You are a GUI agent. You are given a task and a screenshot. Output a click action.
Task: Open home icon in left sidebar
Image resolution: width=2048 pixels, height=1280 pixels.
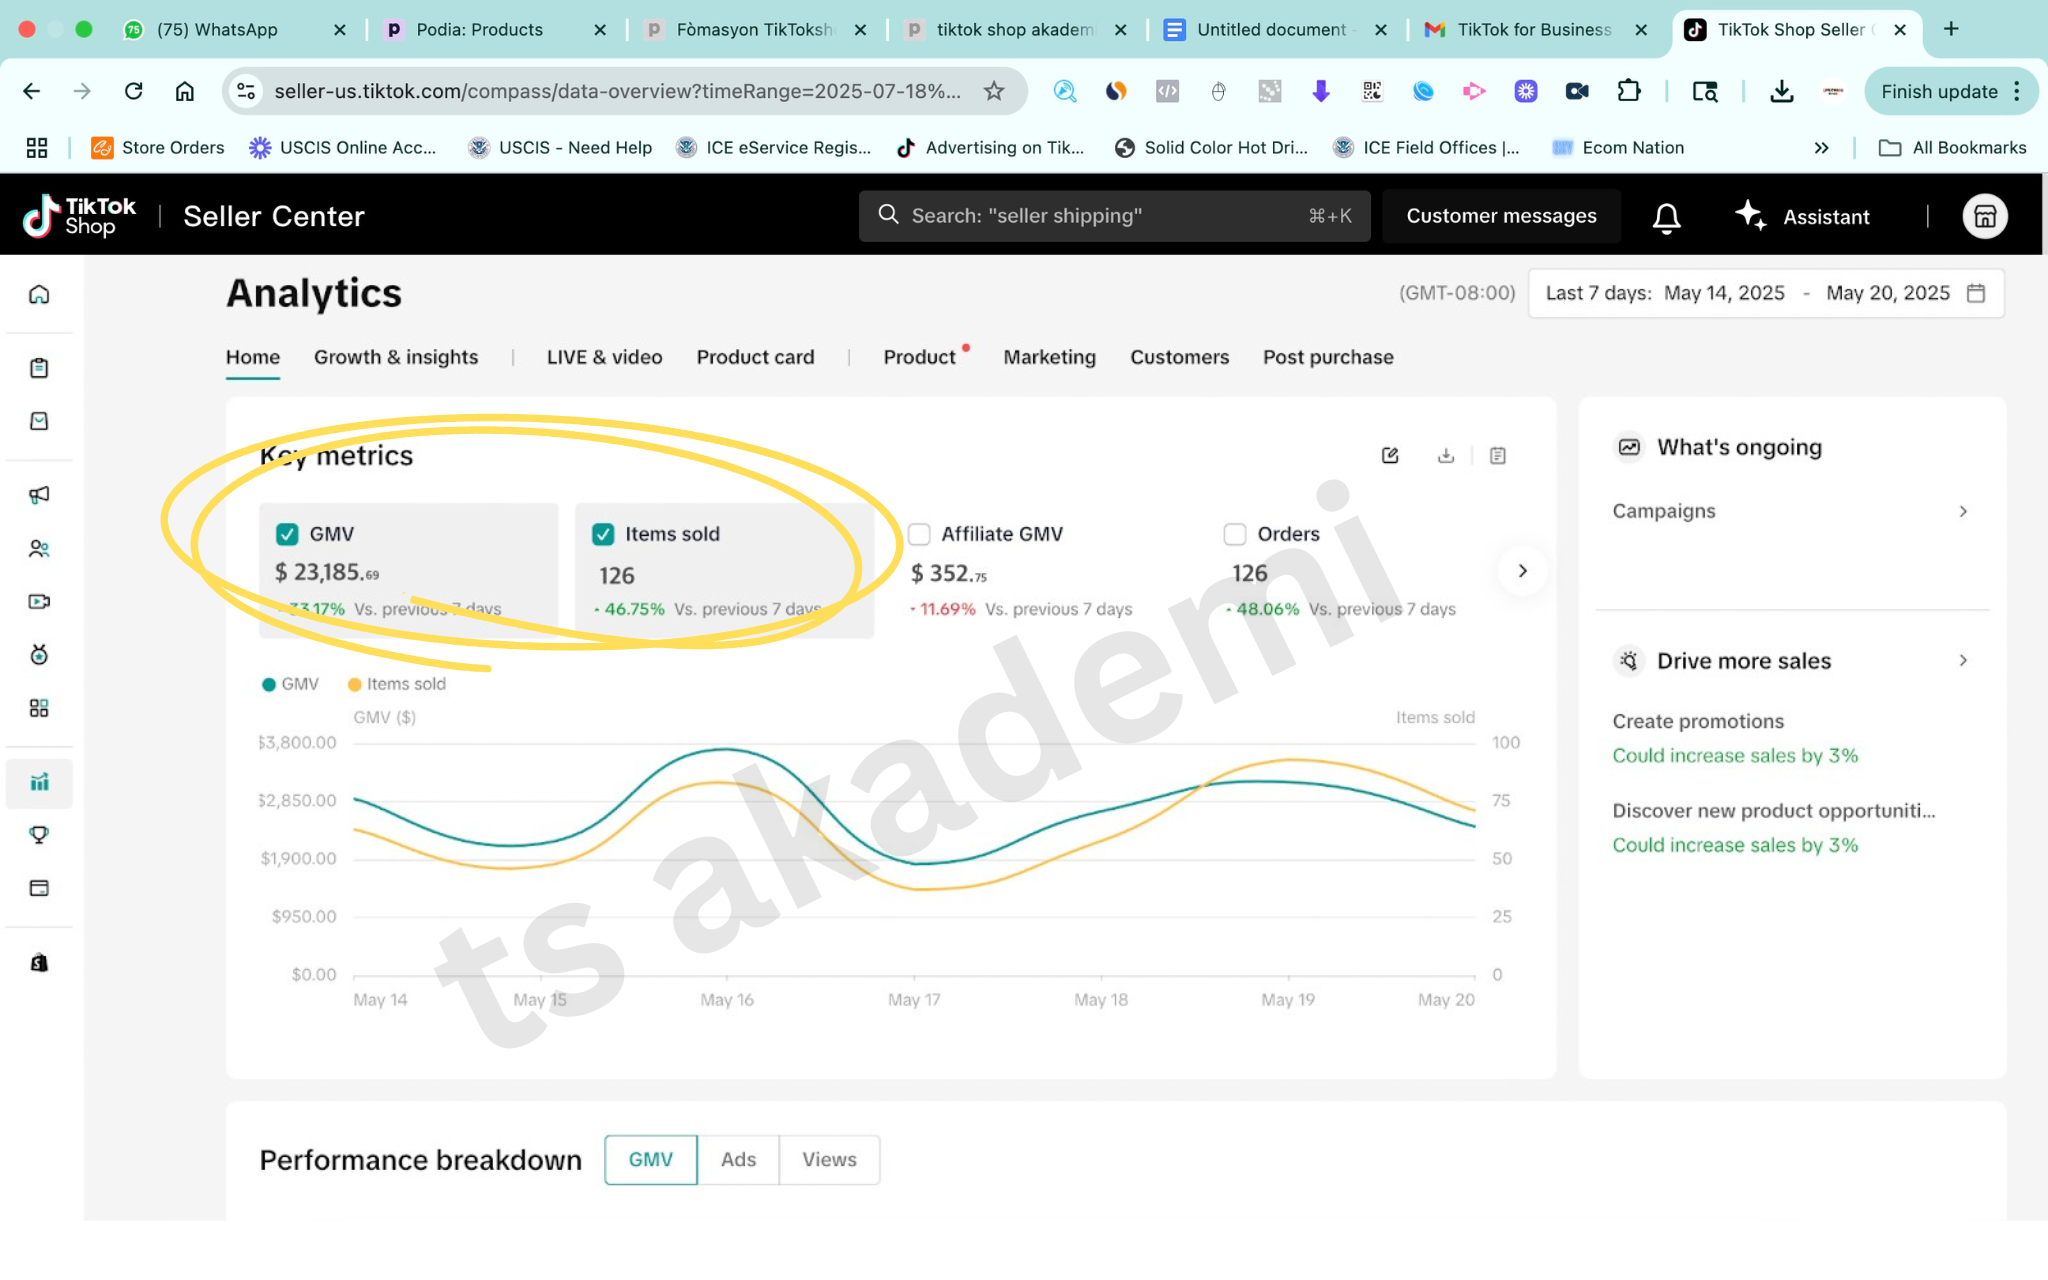click(39, 294)
